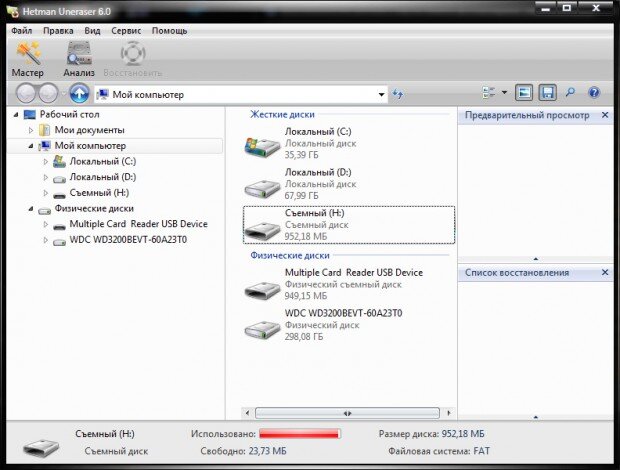Viewport: 620px width, 470px height.
Task: Launch the Мастер wizard tool
Action: pyautogui.click(x=28, y=60)
